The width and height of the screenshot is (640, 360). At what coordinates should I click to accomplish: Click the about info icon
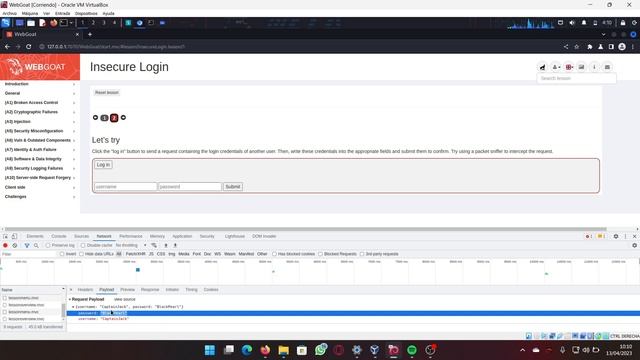pyautogui.click(x=594, y=67)
